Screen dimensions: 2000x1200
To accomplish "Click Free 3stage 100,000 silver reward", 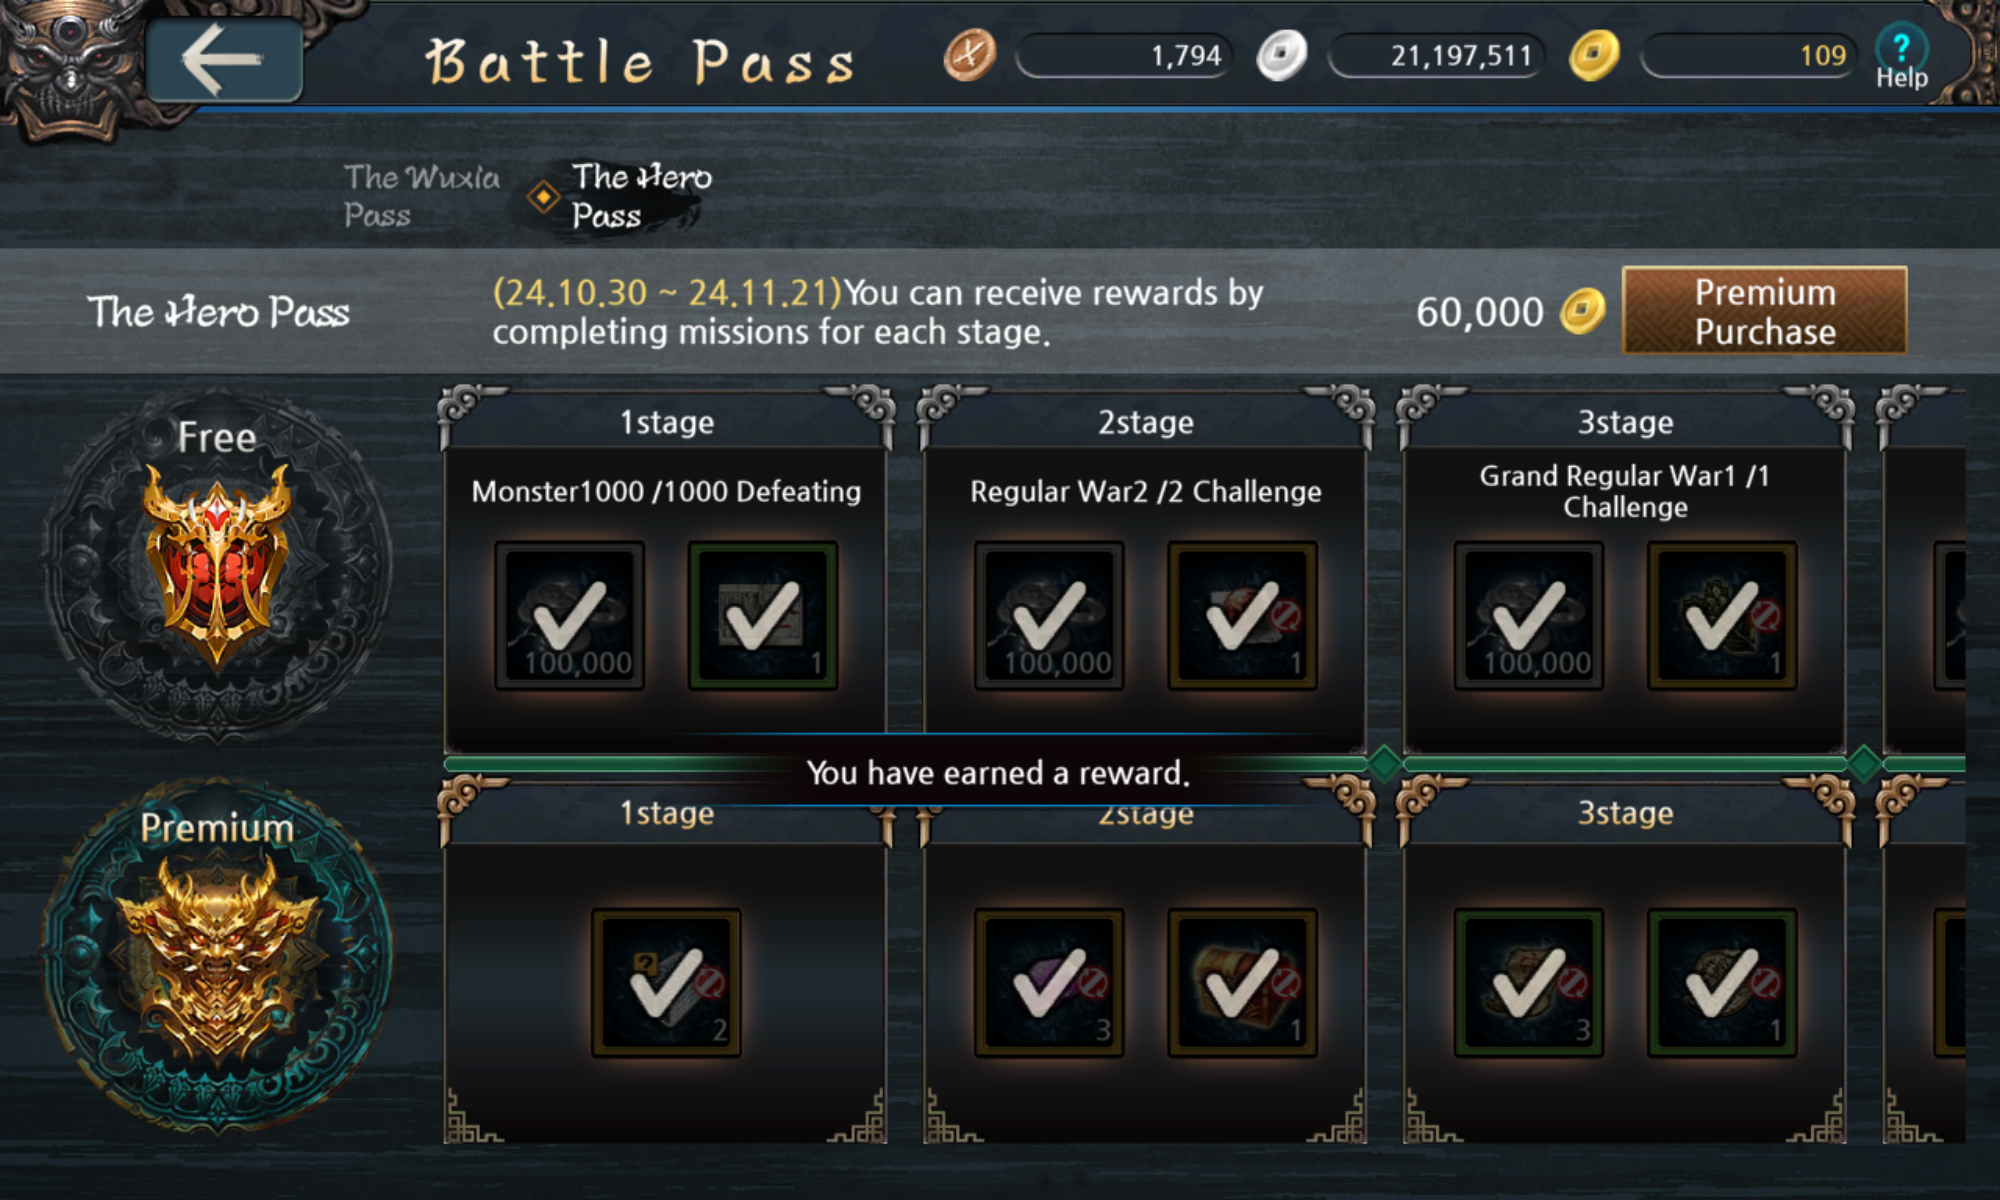I will click(1528, 616).
